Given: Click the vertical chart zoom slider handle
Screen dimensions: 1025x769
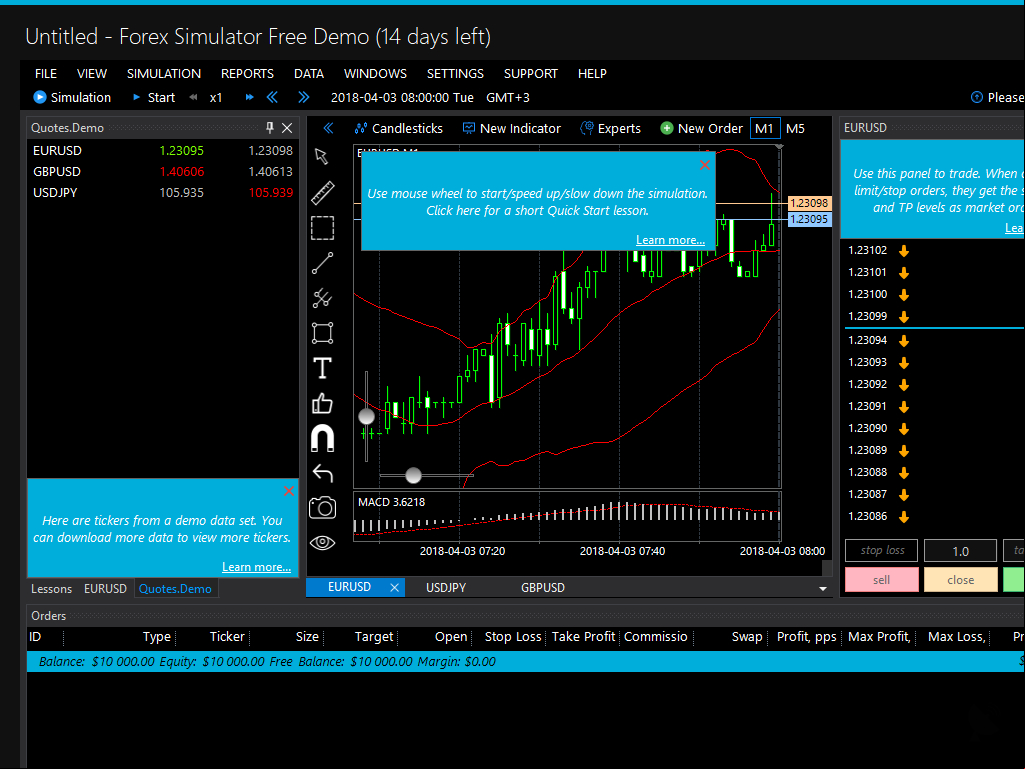Looking at the screenshot, I should point(366,416).
